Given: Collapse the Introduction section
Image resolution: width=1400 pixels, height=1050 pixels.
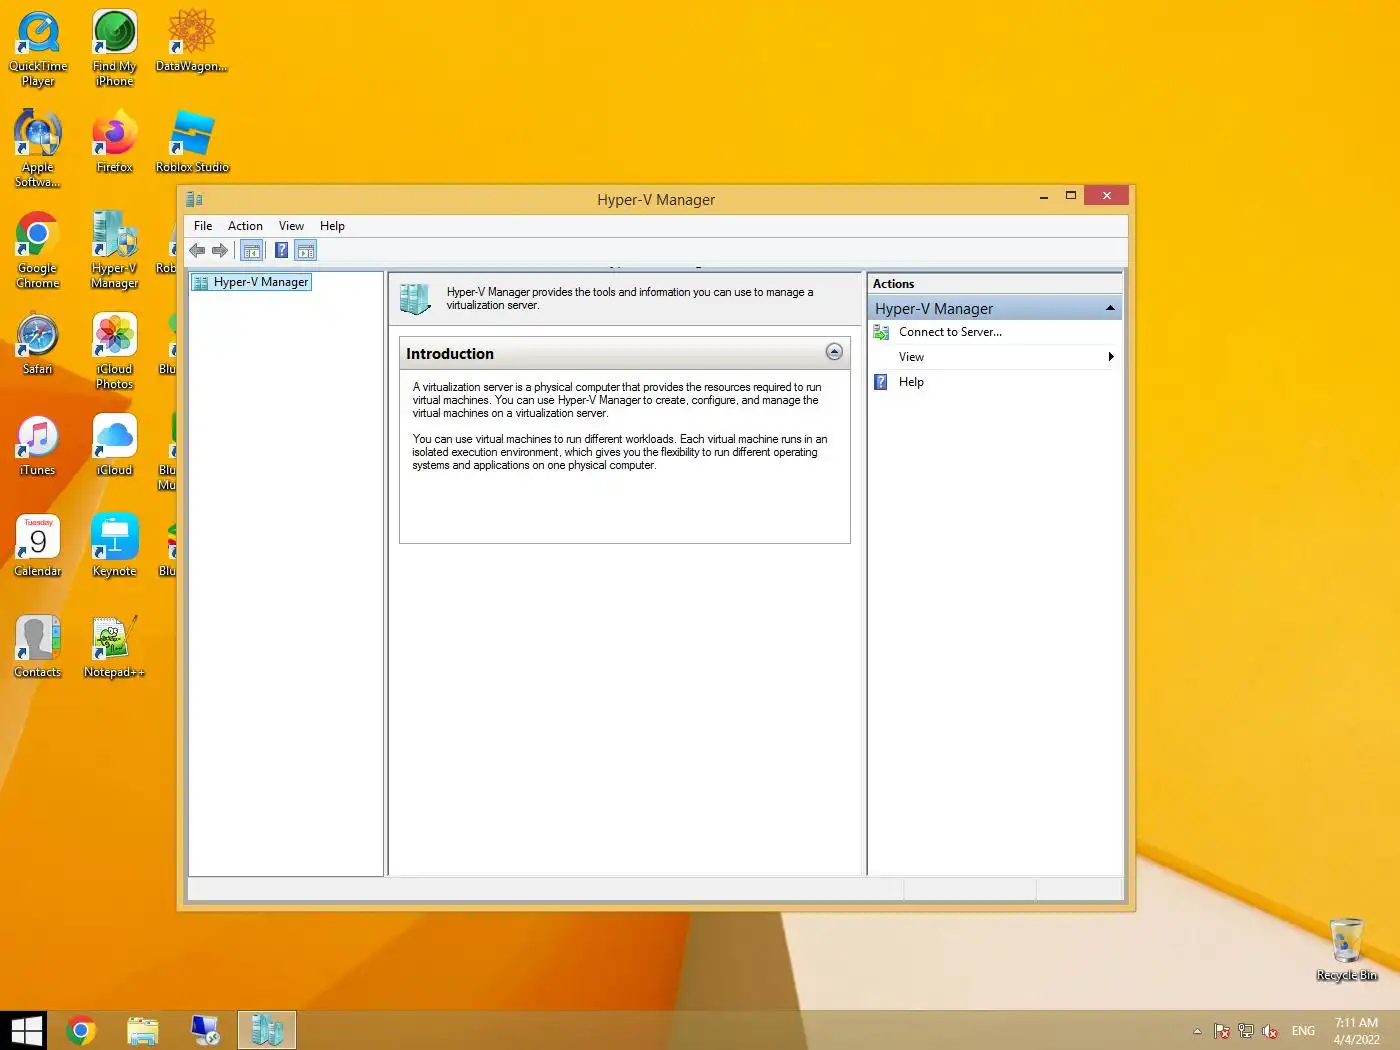Looking at the screenshot, I should (834, 352).
